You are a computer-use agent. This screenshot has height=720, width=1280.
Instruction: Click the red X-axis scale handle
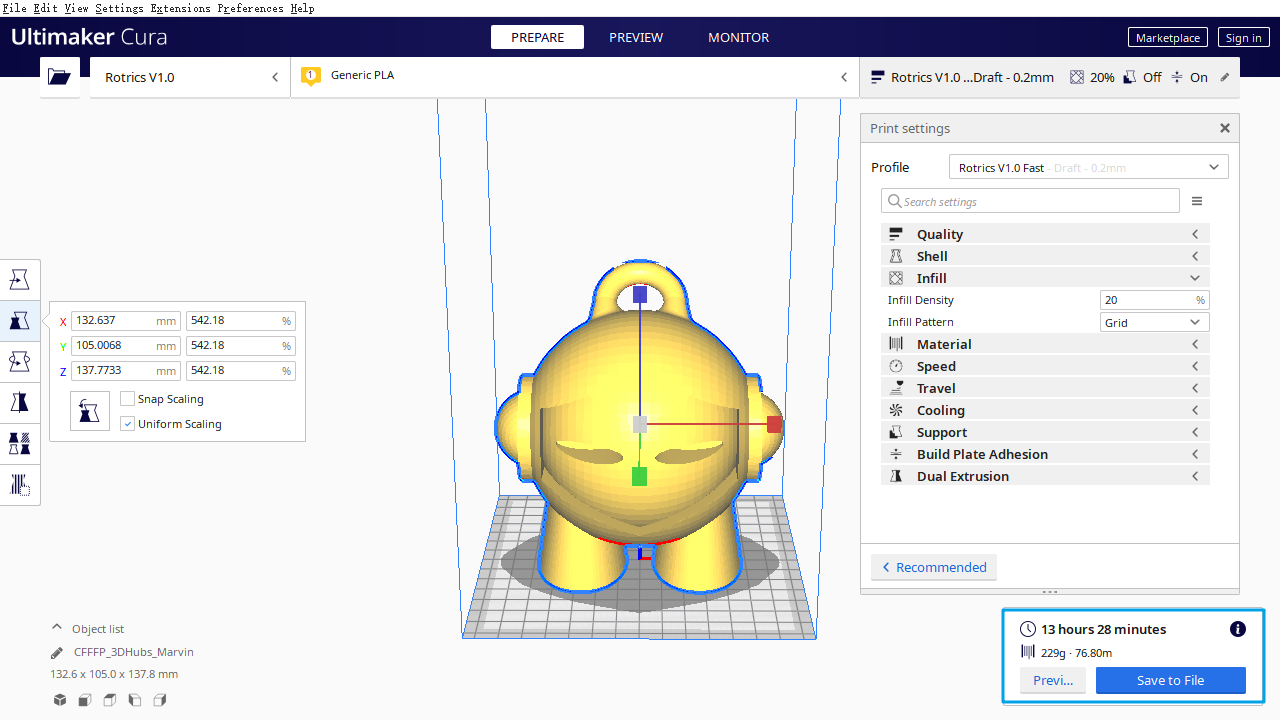coord(774,425)
